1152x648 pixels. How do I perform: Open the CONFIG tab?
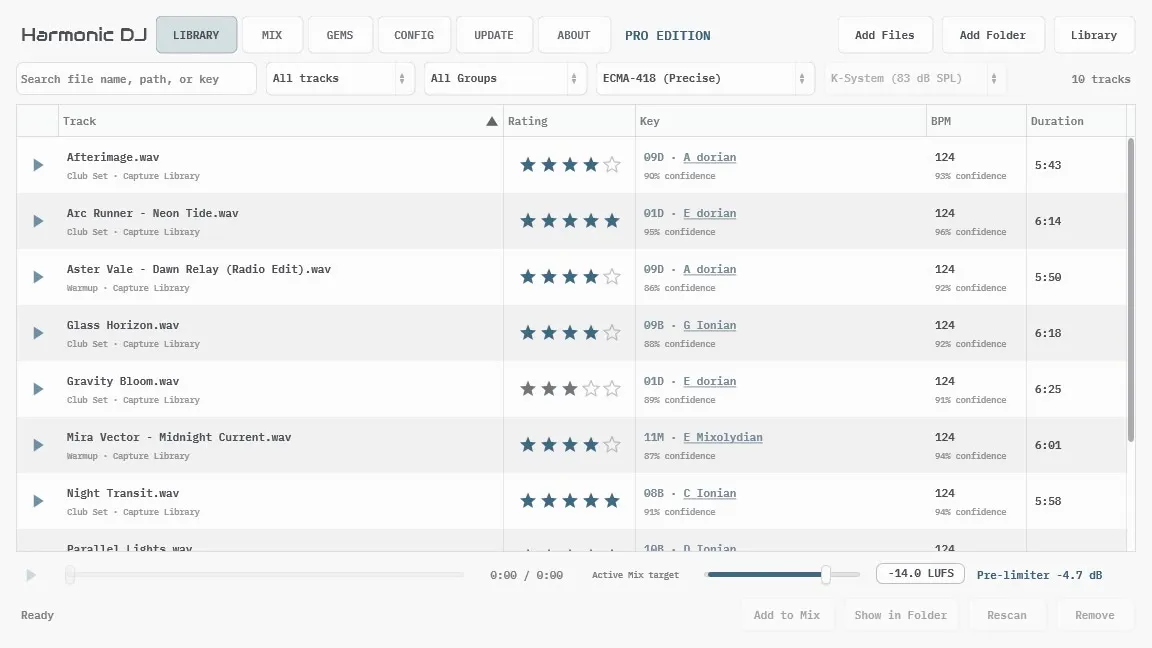(414, 35)
